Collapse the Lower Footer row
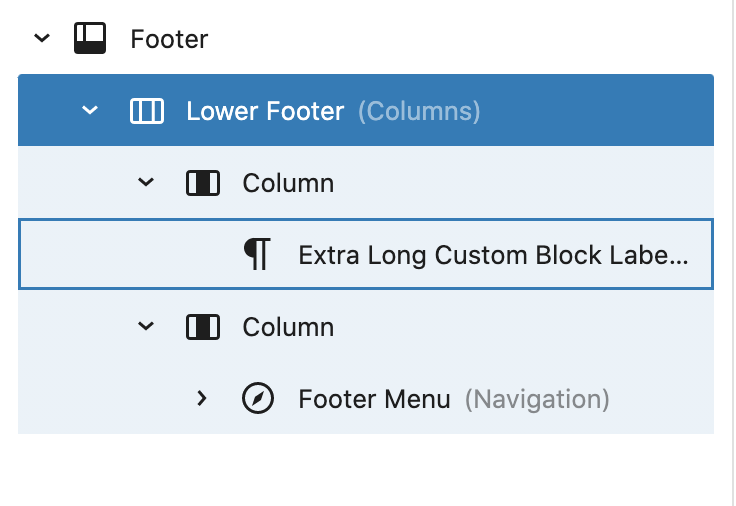This screenshot has width=736, height=506. (90, 111)
